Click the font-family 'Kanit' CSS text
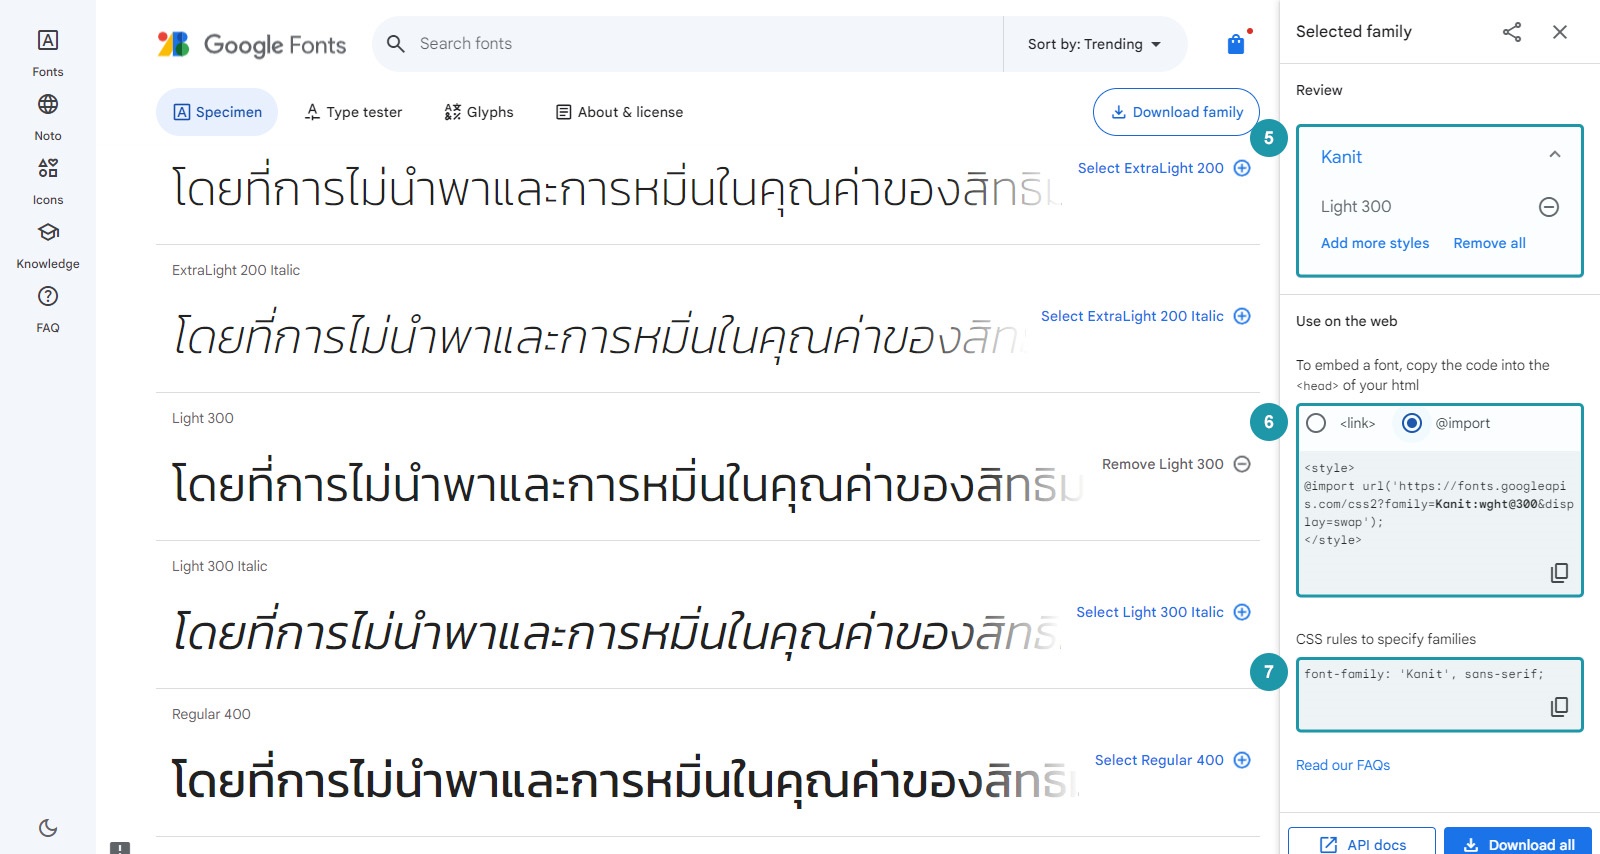The width and height of the screenshot is (1600, 854). tap(1424, 674)
